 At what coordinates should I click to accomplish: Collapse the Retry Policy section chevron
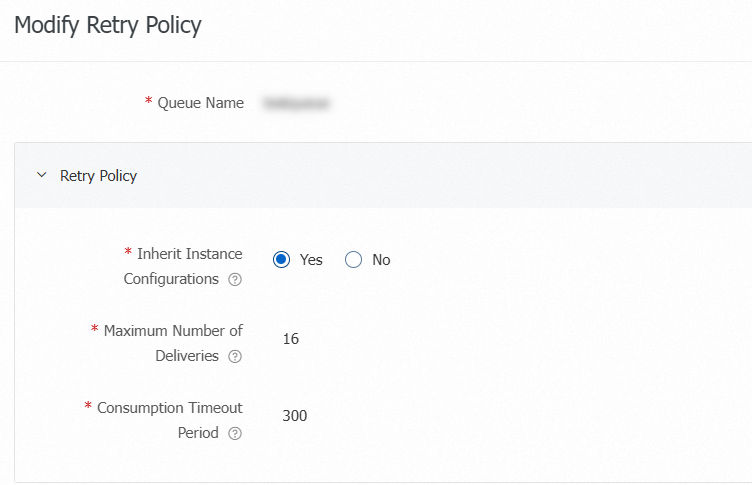tap(41, 176)
